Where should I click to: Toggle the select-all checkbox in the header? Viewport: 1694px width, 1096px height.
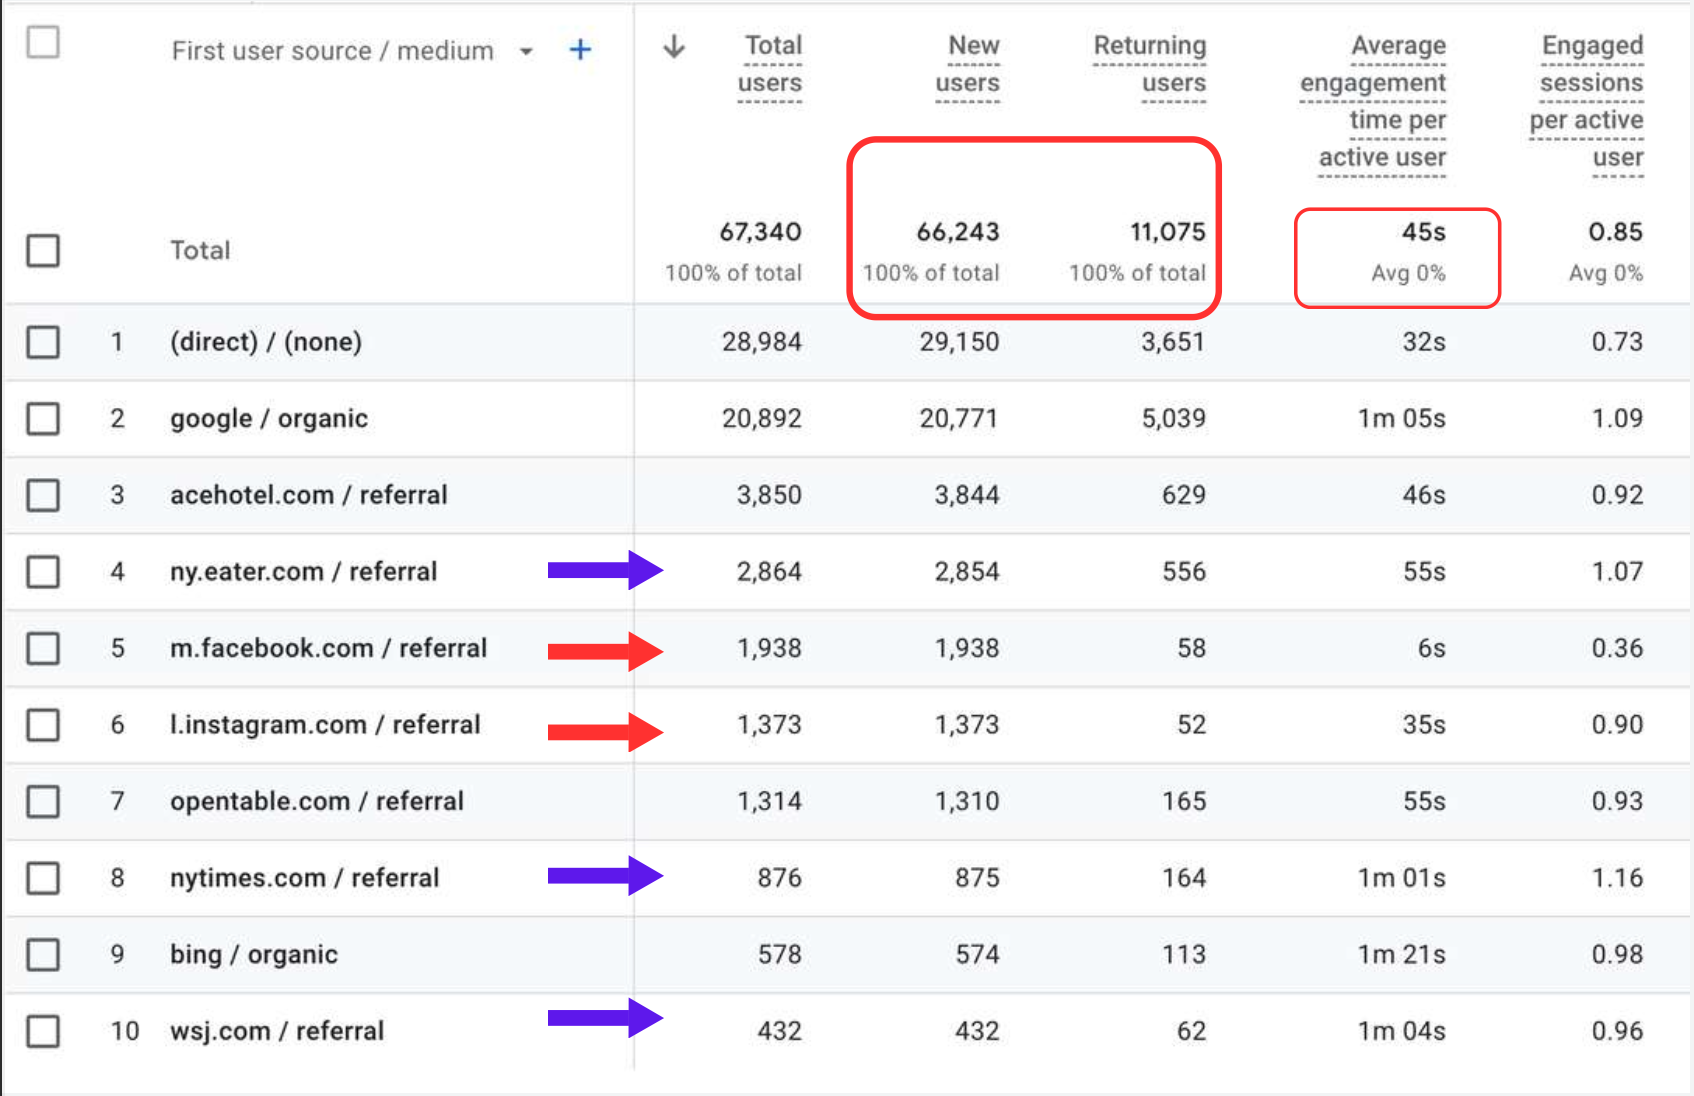[43, 43]
